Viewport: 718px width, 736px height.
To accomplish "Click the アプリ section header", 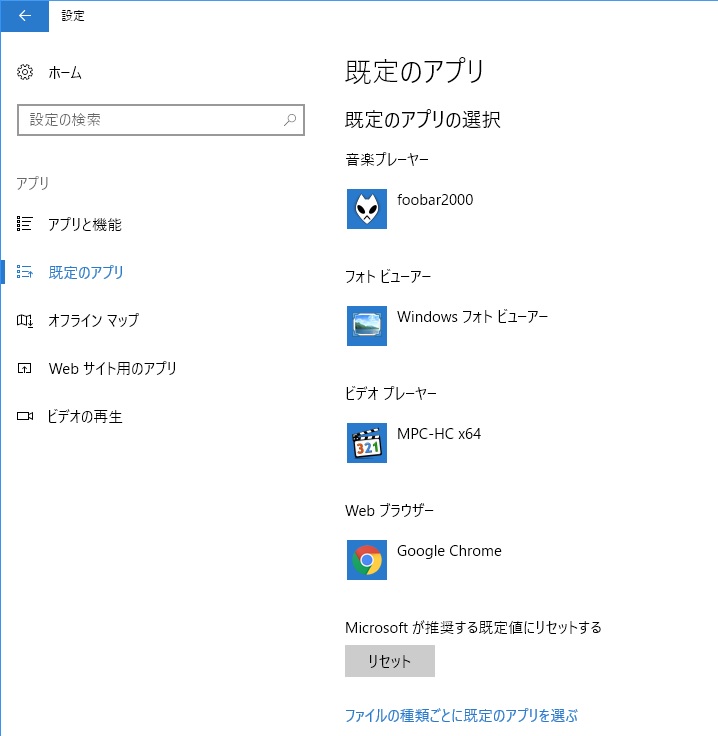I will 32,183.
